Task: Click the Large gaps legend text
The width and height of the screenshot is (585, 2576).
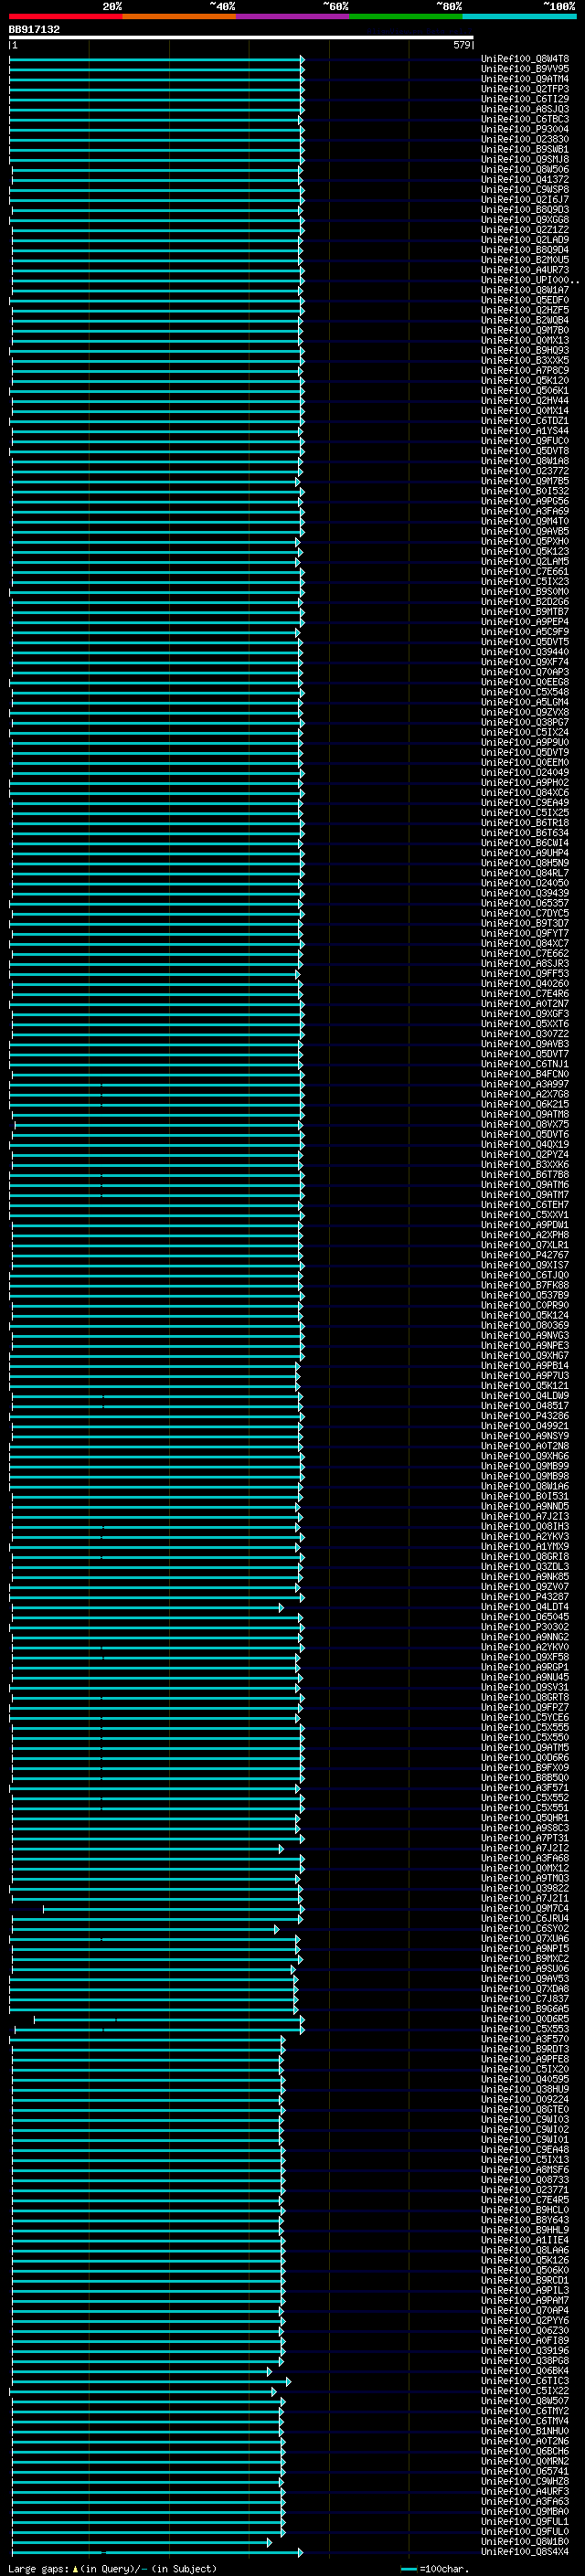Action: point(113,2568)
